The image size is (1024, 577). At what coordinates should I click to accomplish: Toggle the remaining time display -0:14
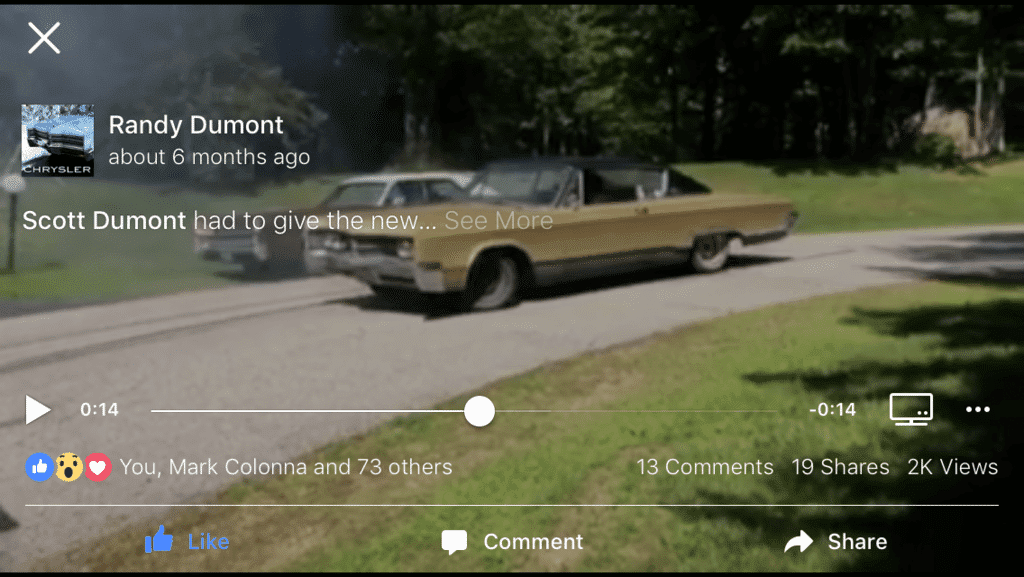pos(832,409)
